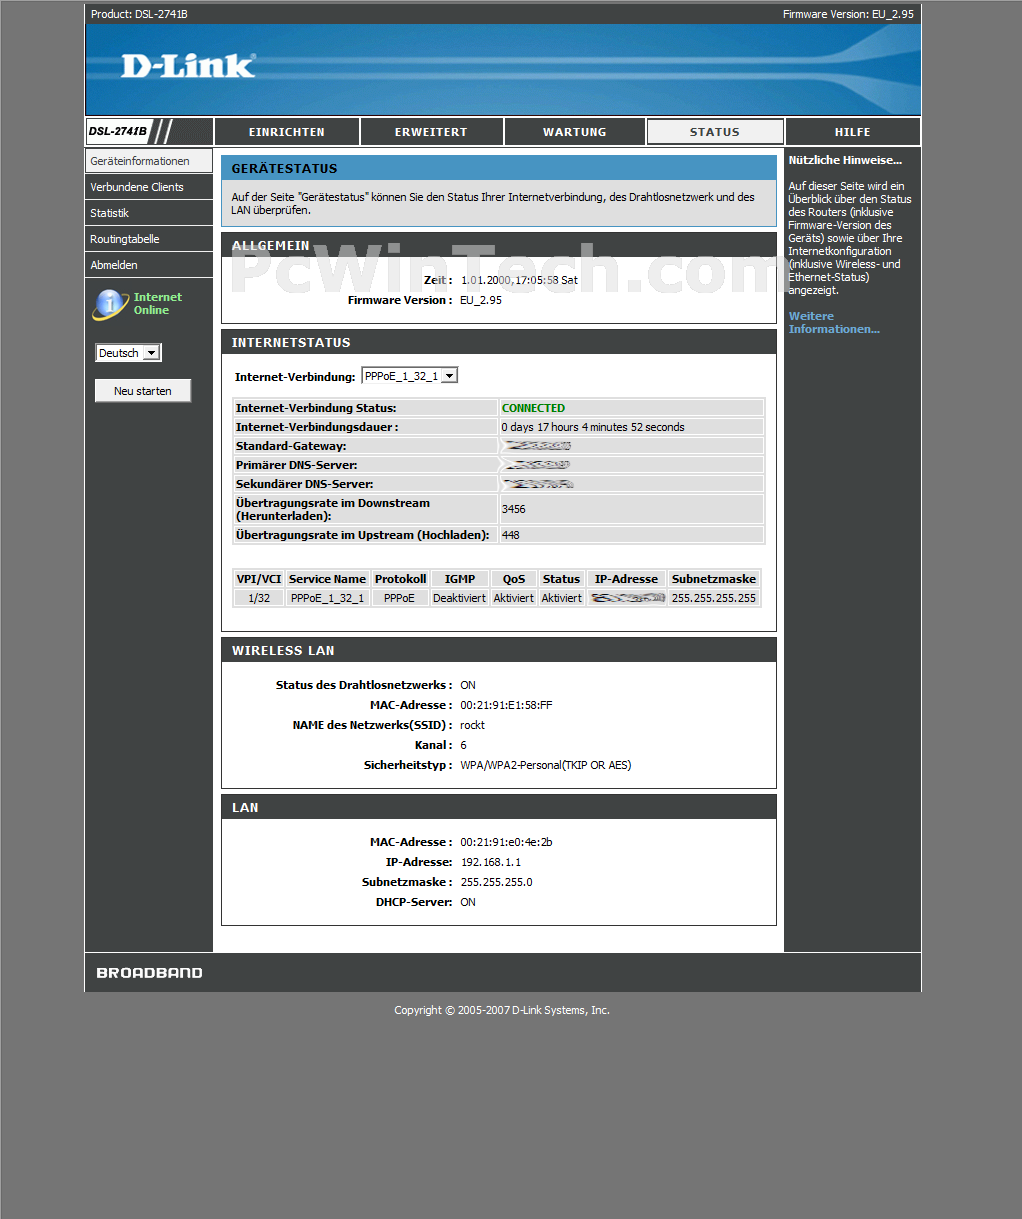Show the Statistik page
1022x1219 pixels.
click(x=149, y=213)
